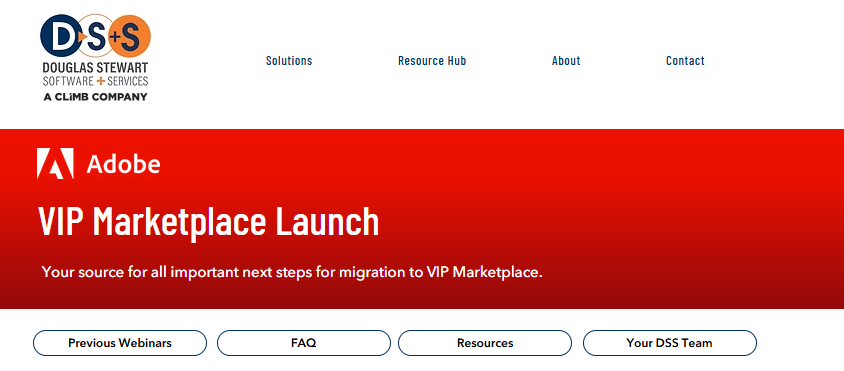Go to the Contact page

pyautogui.click(x=685, y=61)
